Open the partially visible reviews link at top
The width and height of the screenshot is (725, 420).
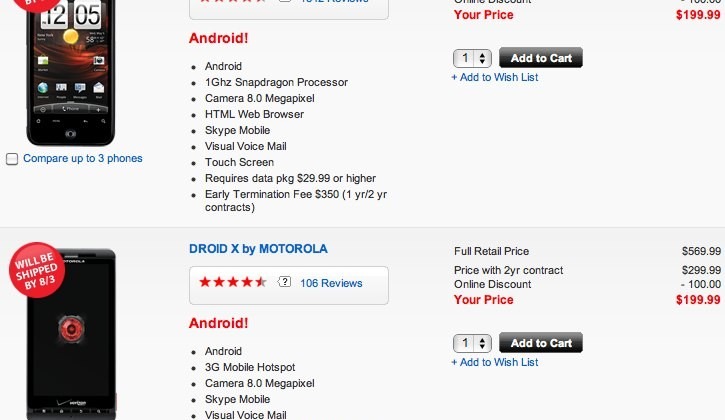(x=334, y=1)
